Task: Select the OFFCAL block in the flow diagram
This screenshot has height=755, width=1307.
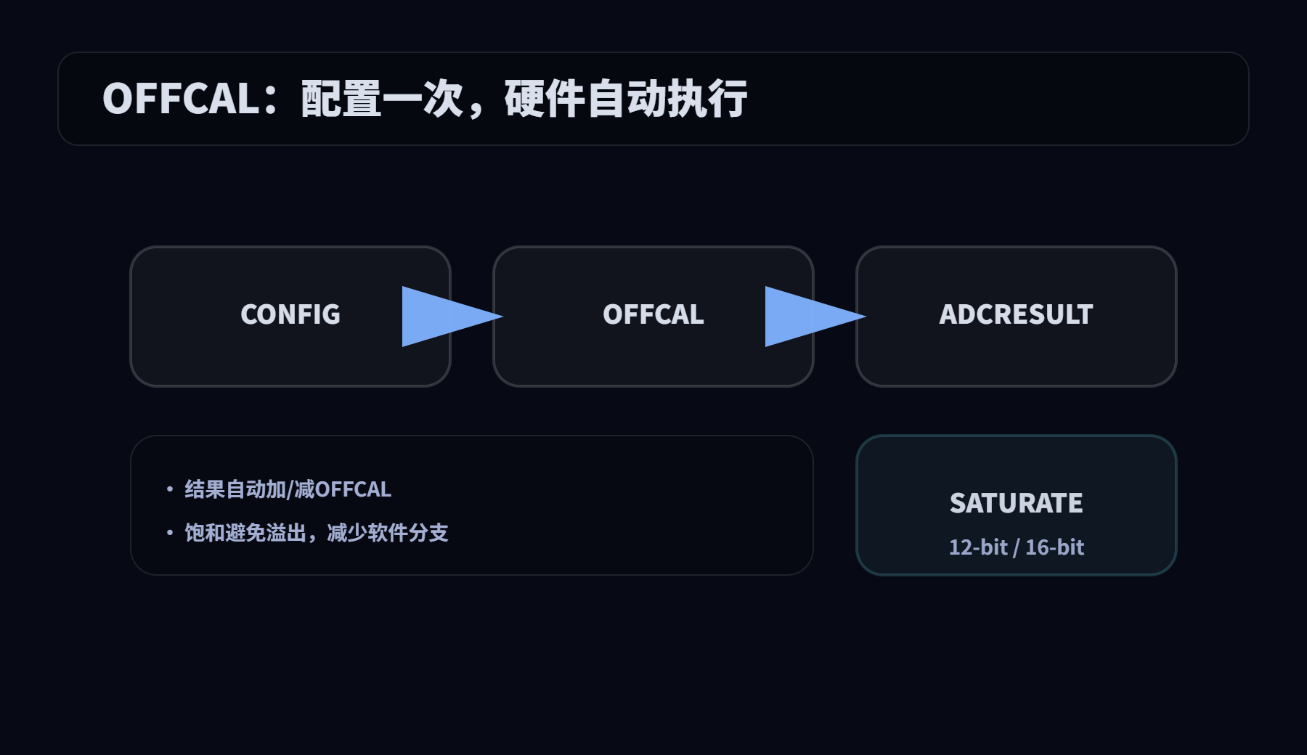Action: 653,314
